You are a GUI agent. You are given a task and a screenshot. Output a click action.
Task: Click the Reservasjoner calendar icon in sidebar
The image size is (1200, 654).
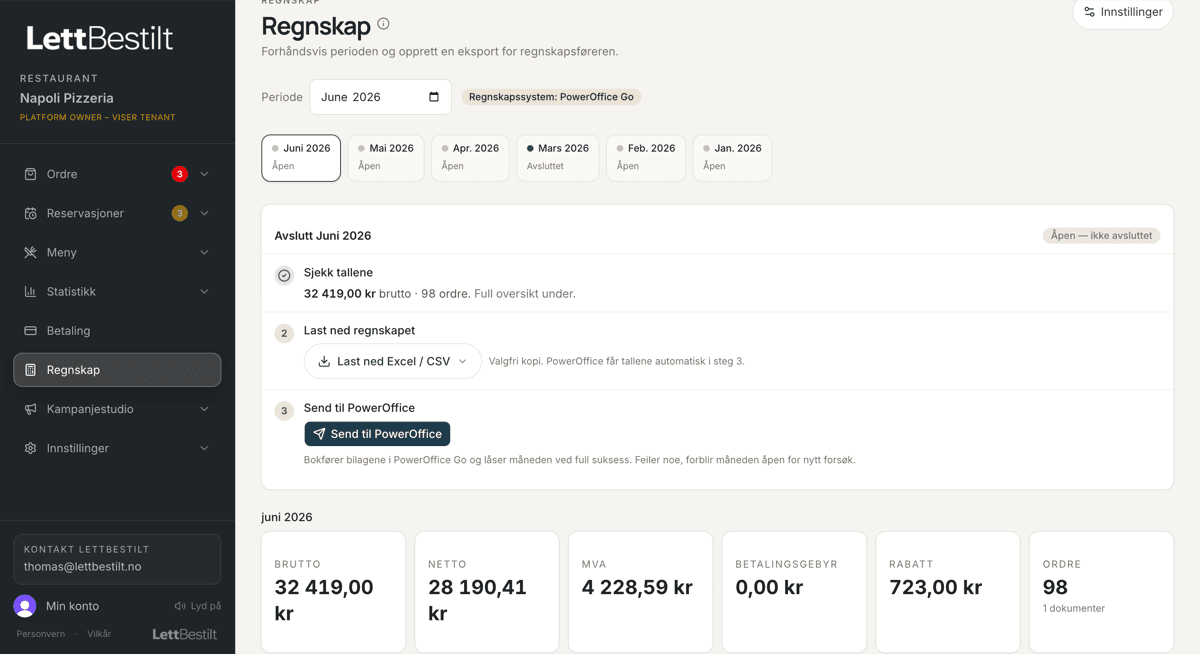(30, 213)
